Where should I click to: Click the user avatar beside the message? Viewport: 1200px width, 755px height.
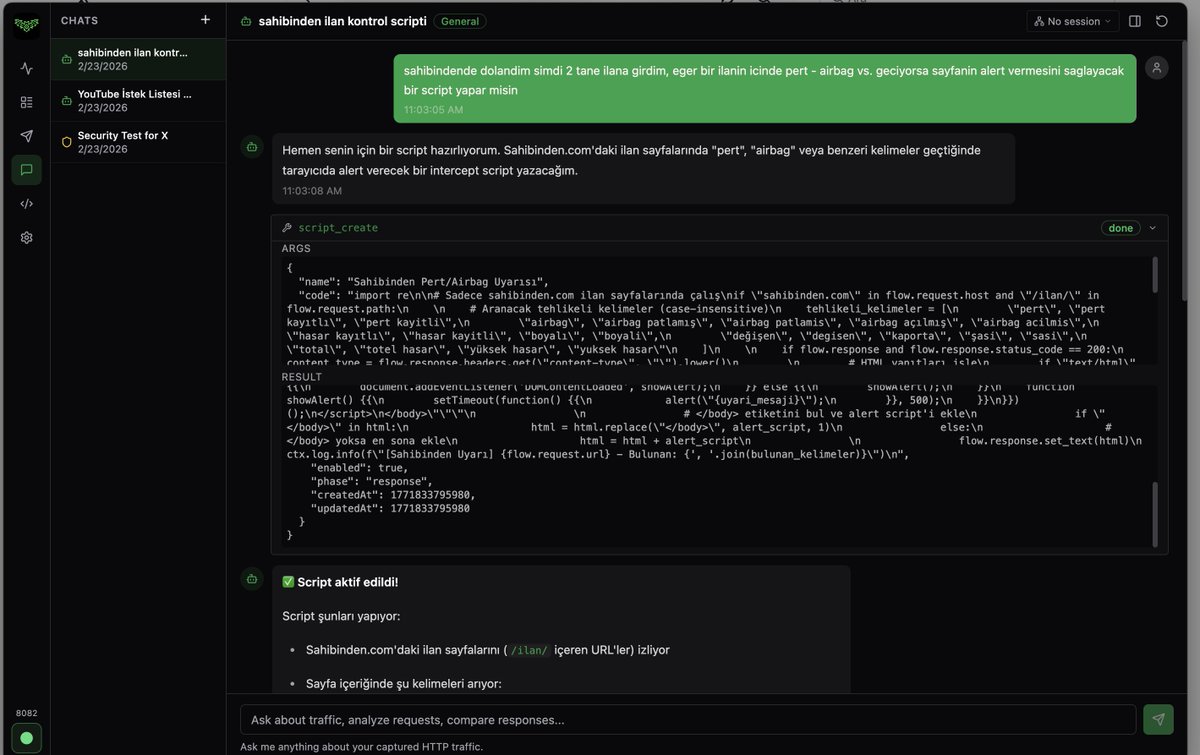pos(1157,67)
